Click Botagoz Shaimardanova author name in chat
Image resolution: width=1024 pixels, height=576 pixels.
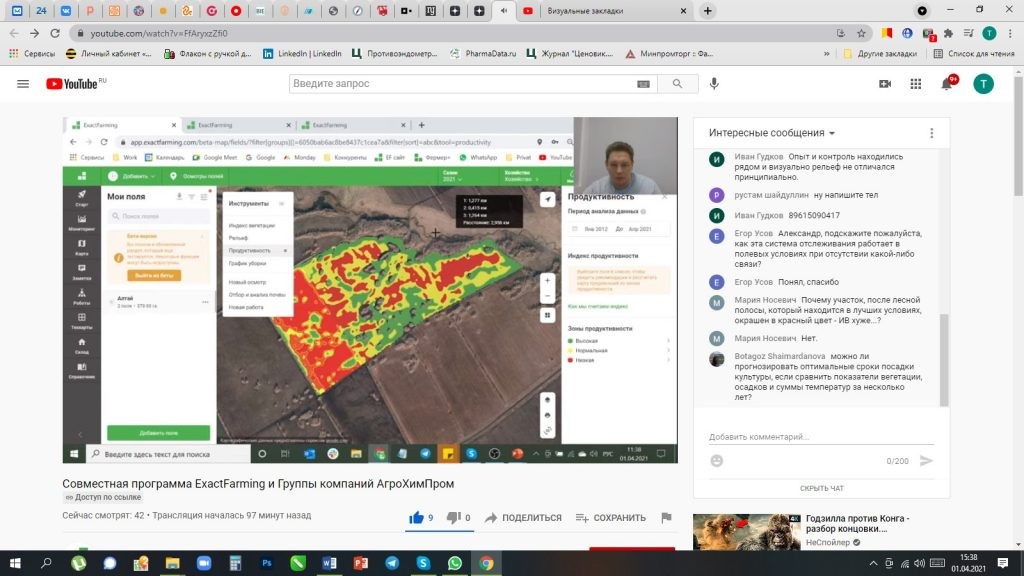pos(779,356)
